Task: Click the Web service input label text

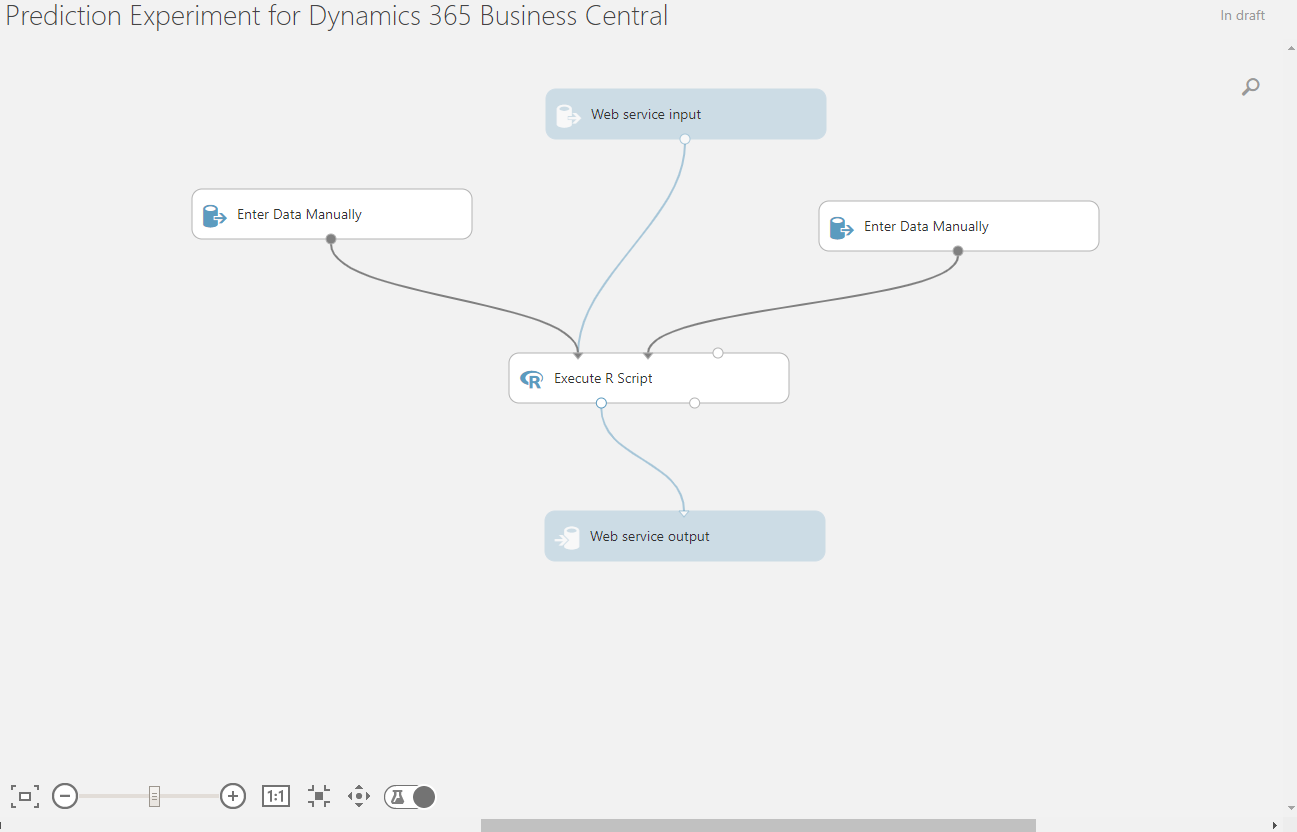Action: (646, 114)
